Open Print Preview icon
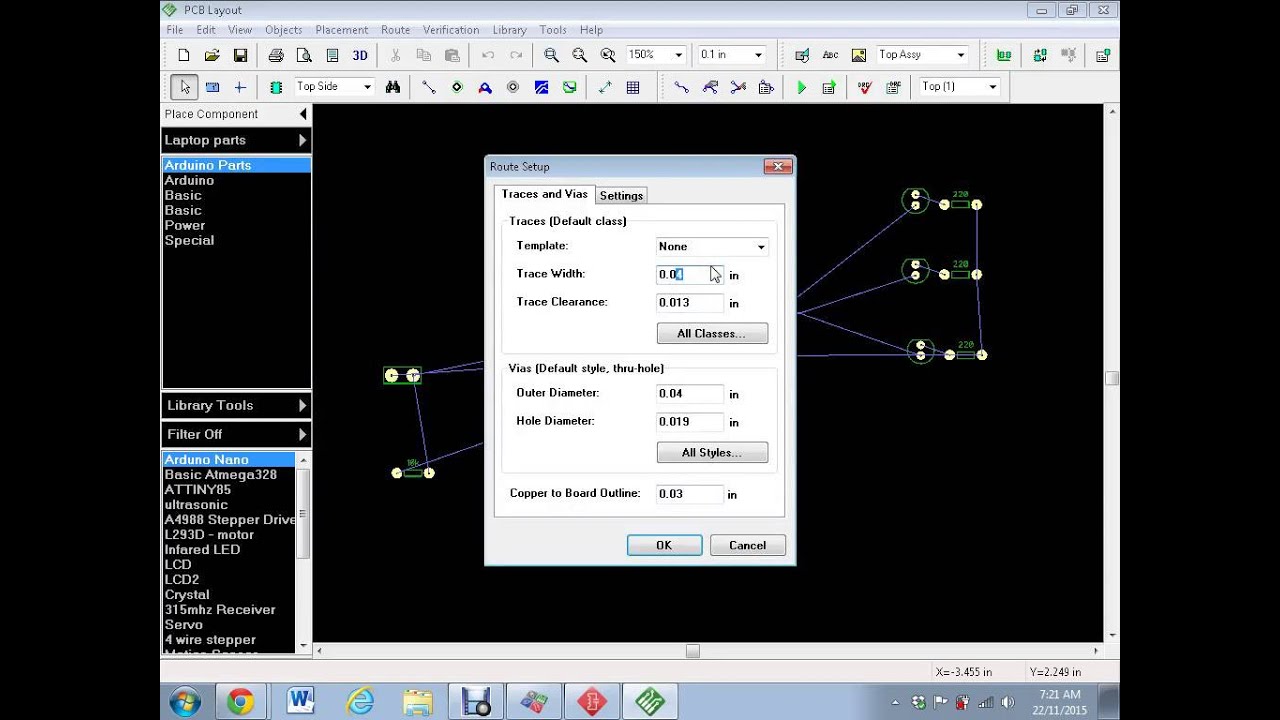This screenshot has width=1280, height=720. tap(304, 55)
